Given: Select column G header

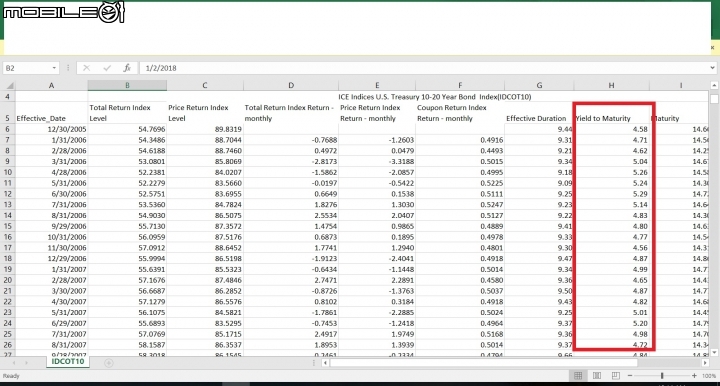Looking at the screenshot, I should 539,85.
